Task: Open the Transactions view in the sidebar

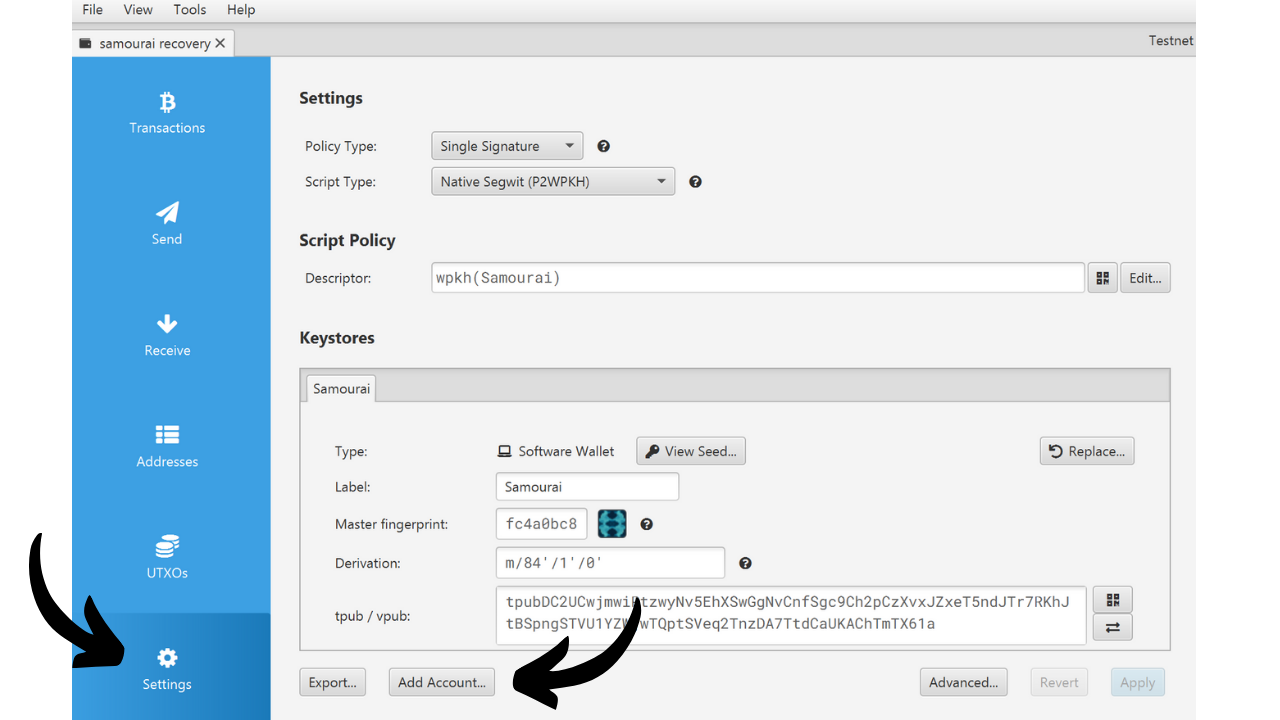Action: coord(167,113)
